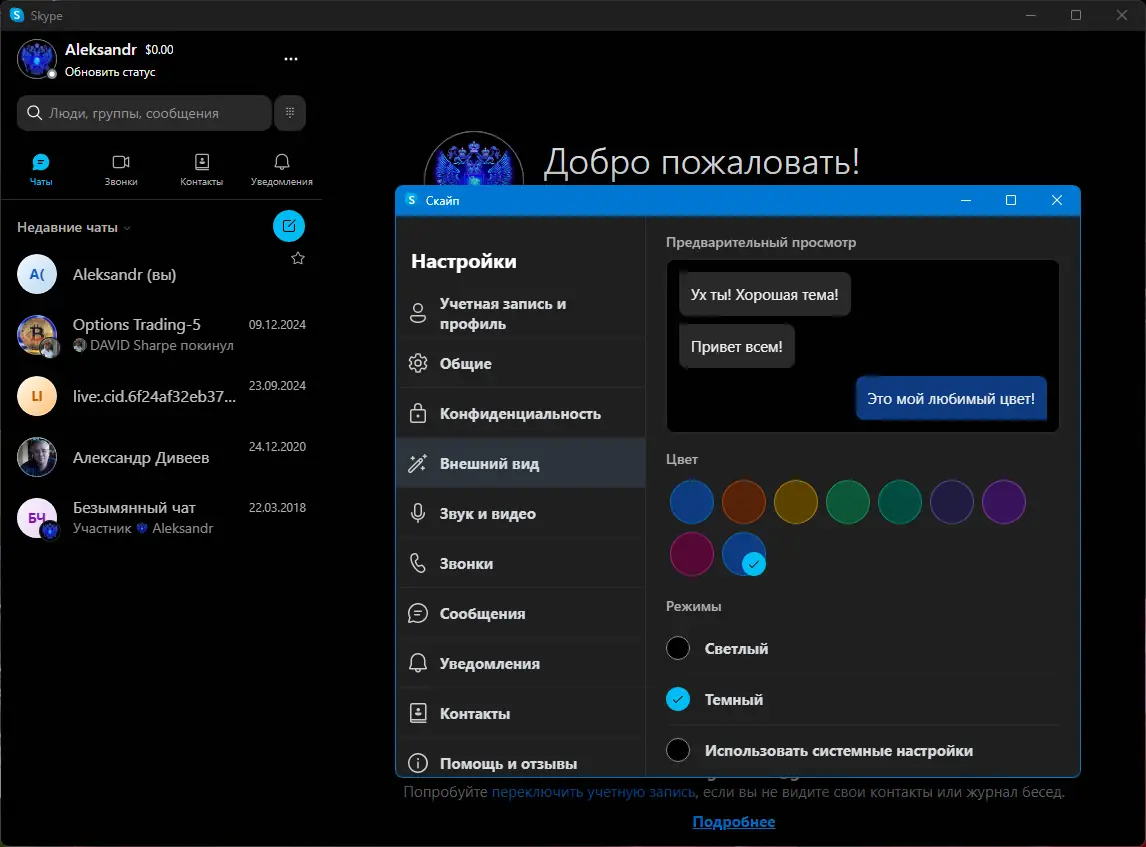Viewport: 1146px width, 847px height.
Task: Expand the Недавние чаты dropdown
Action: [x=74, y=227]
